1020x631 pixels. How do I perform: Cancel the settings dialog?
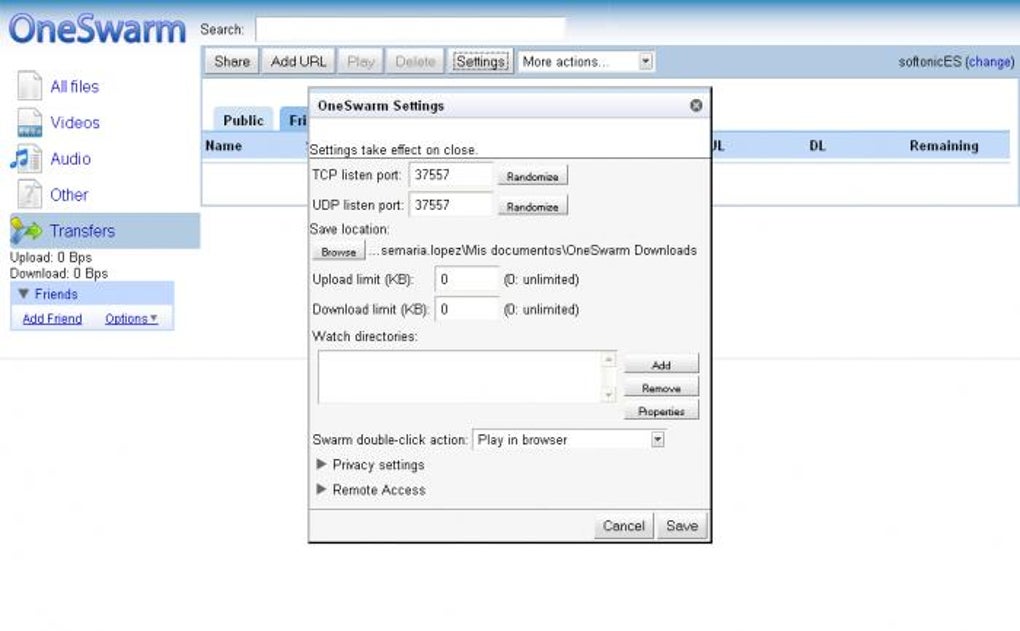point(623,526)
